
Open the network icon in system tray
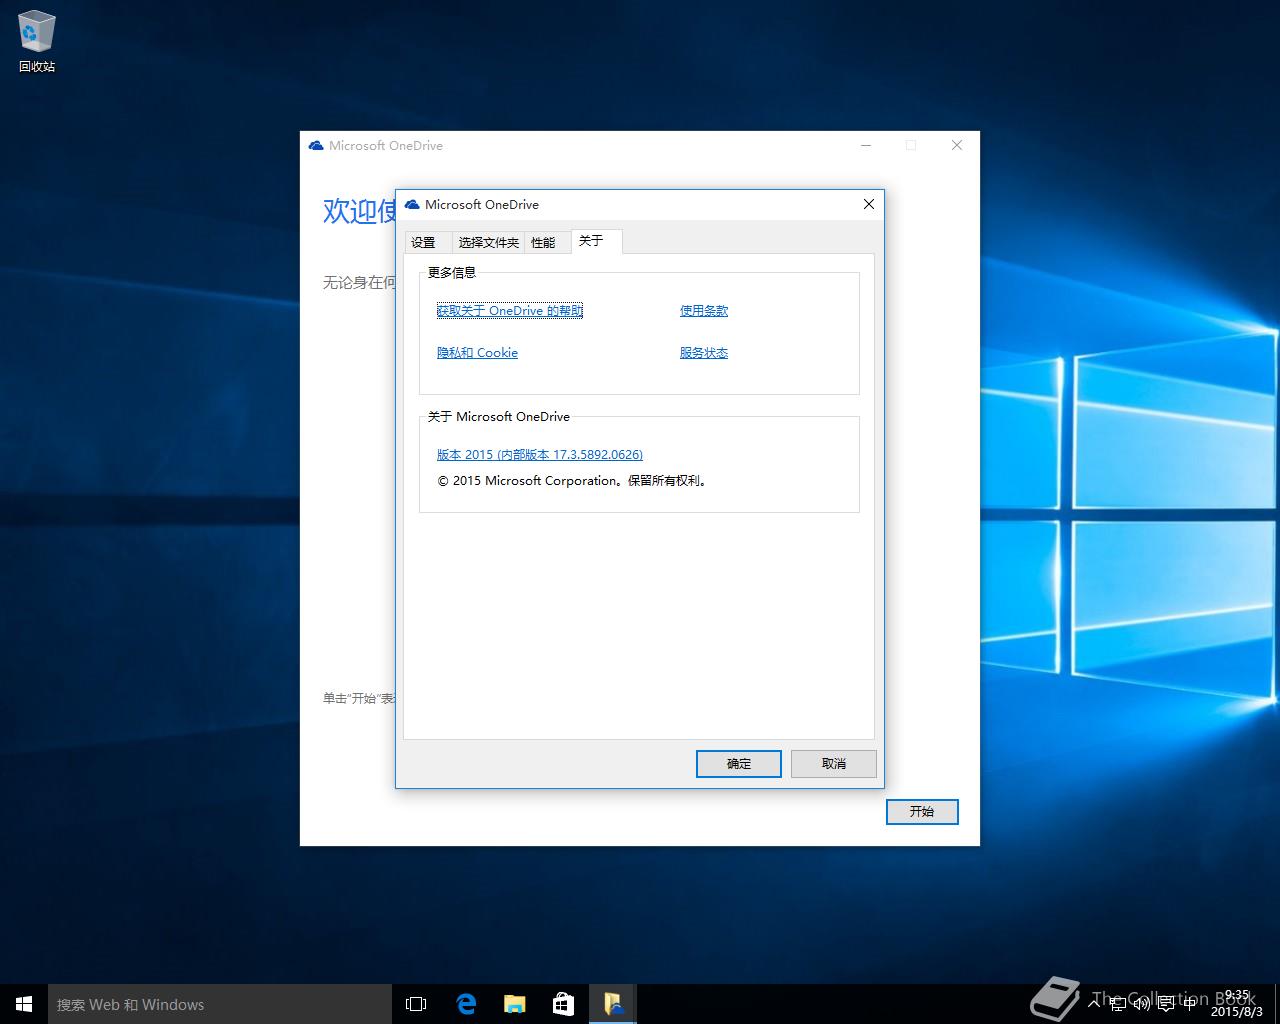tap(1119, 1003)
